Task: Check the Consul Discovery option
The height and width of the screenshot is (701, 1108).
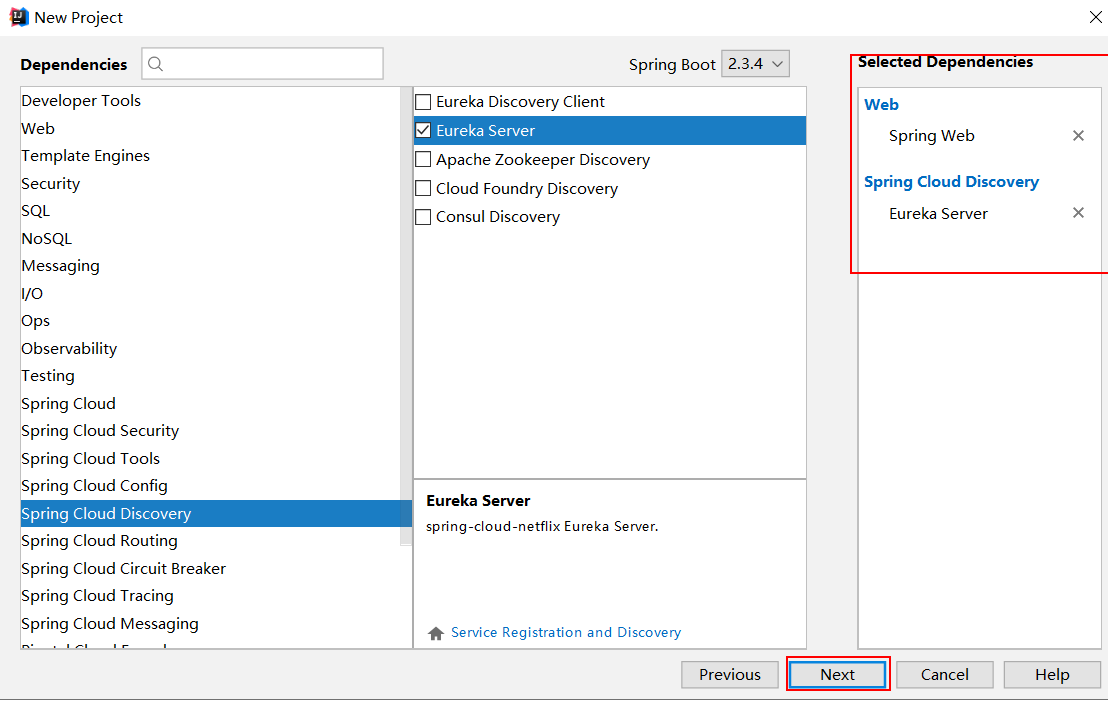Action: (x=423, y=217)
